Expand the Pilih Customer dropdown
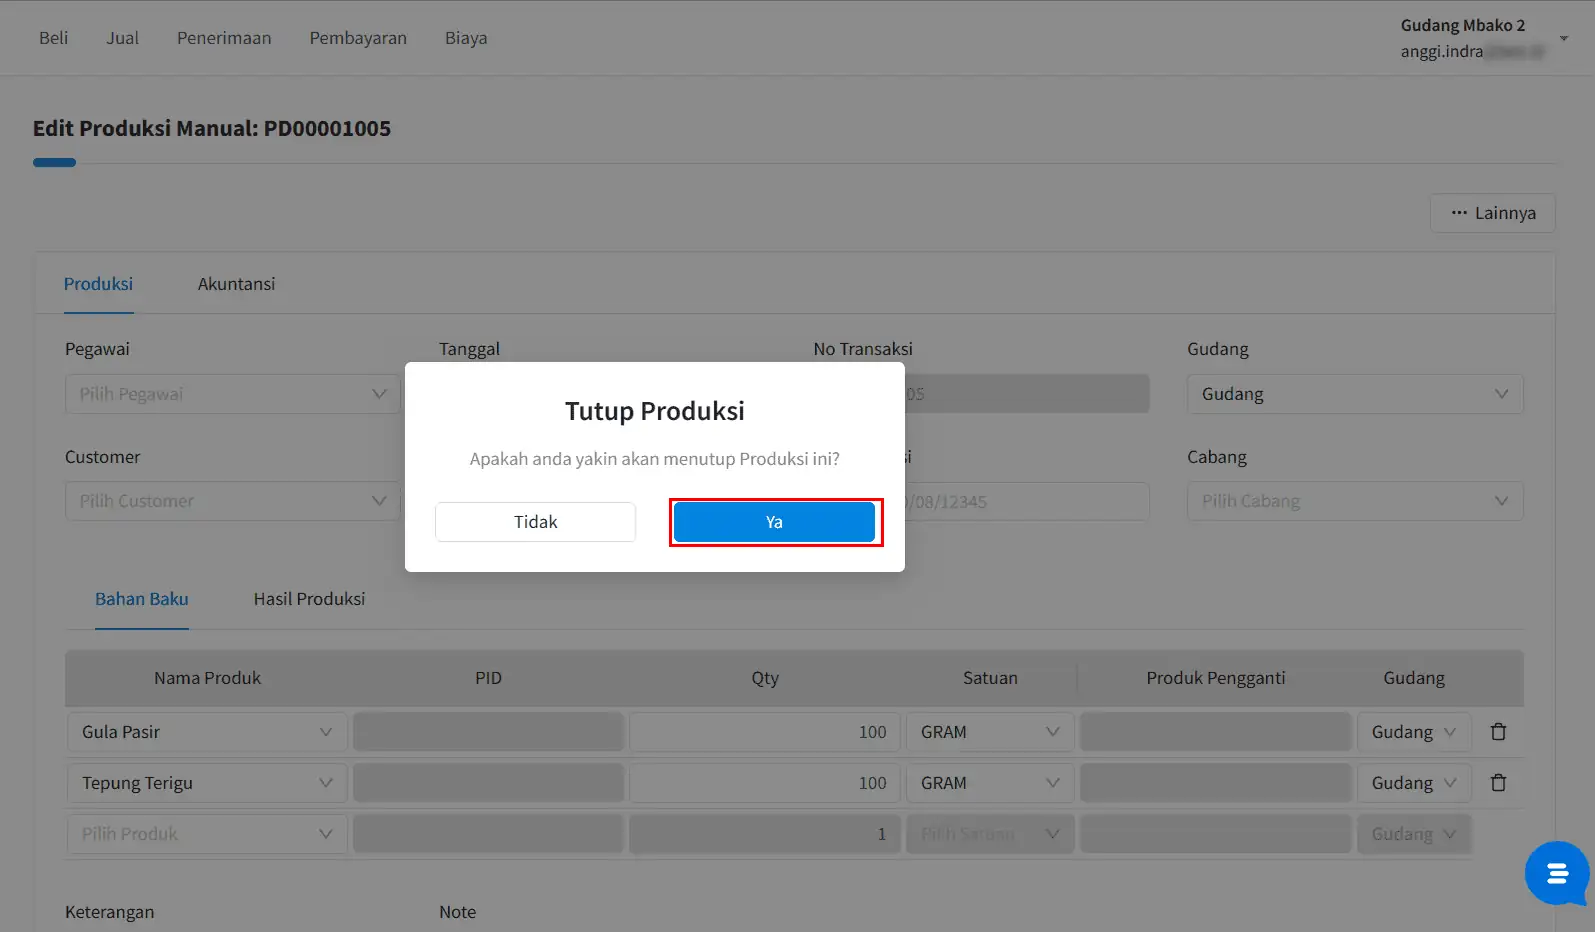Viewport: 1595px width, 932px height. coord(232,501)
